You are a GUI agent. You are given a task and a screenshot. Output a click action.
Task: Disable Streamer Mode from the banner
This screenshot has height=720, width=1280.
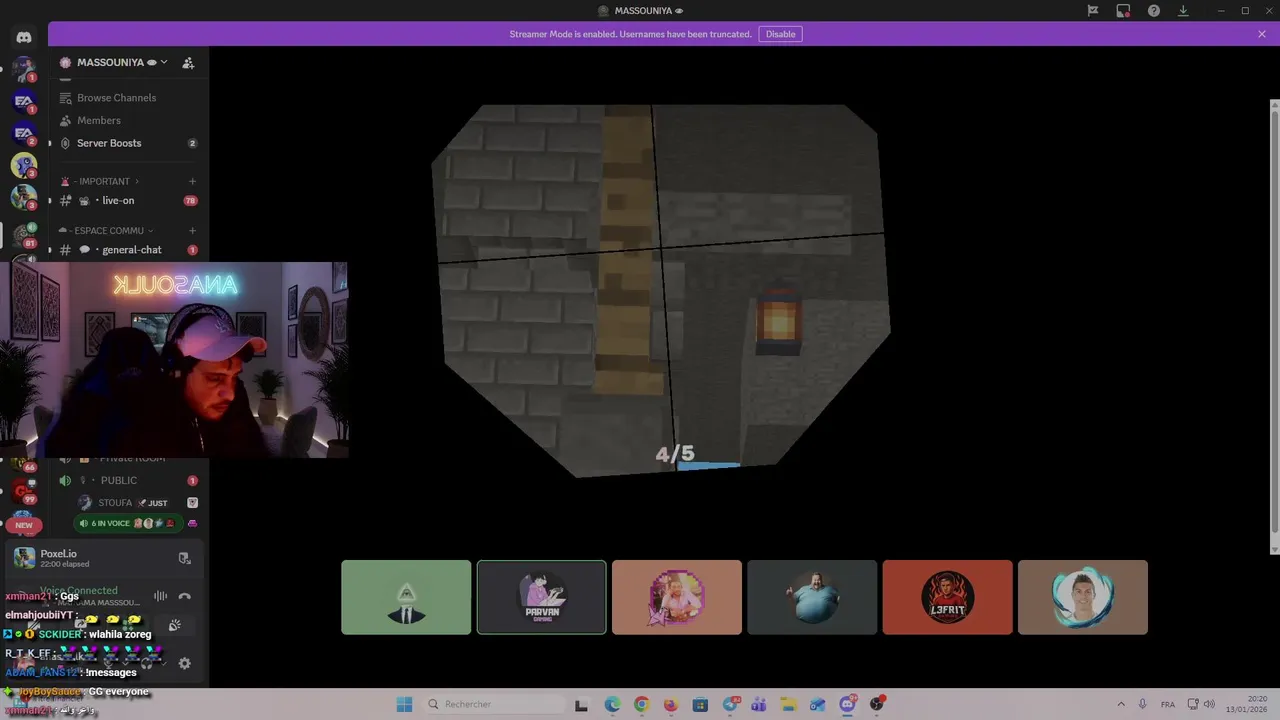tap(780, 34)
